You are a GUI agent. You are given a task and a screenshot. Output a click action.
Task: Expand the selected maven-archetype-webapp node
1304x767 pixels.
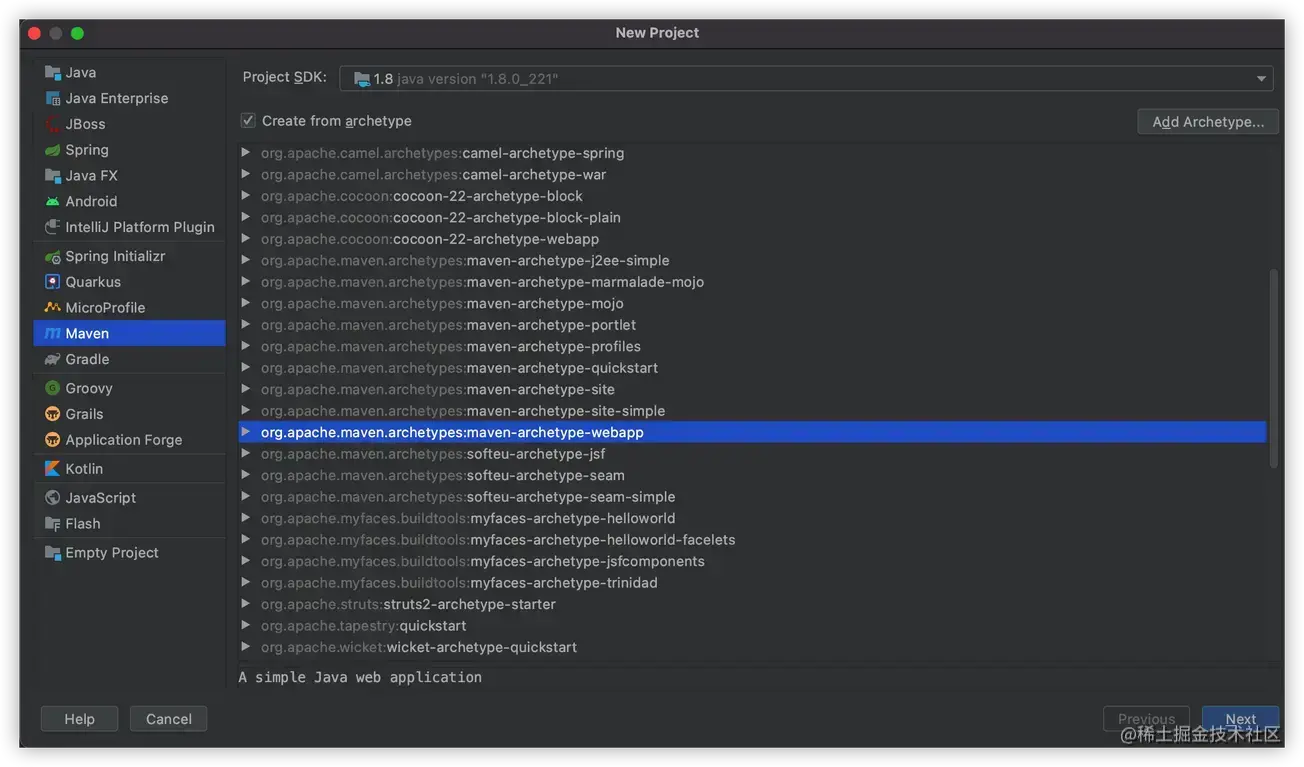click(x=246, y=432)
